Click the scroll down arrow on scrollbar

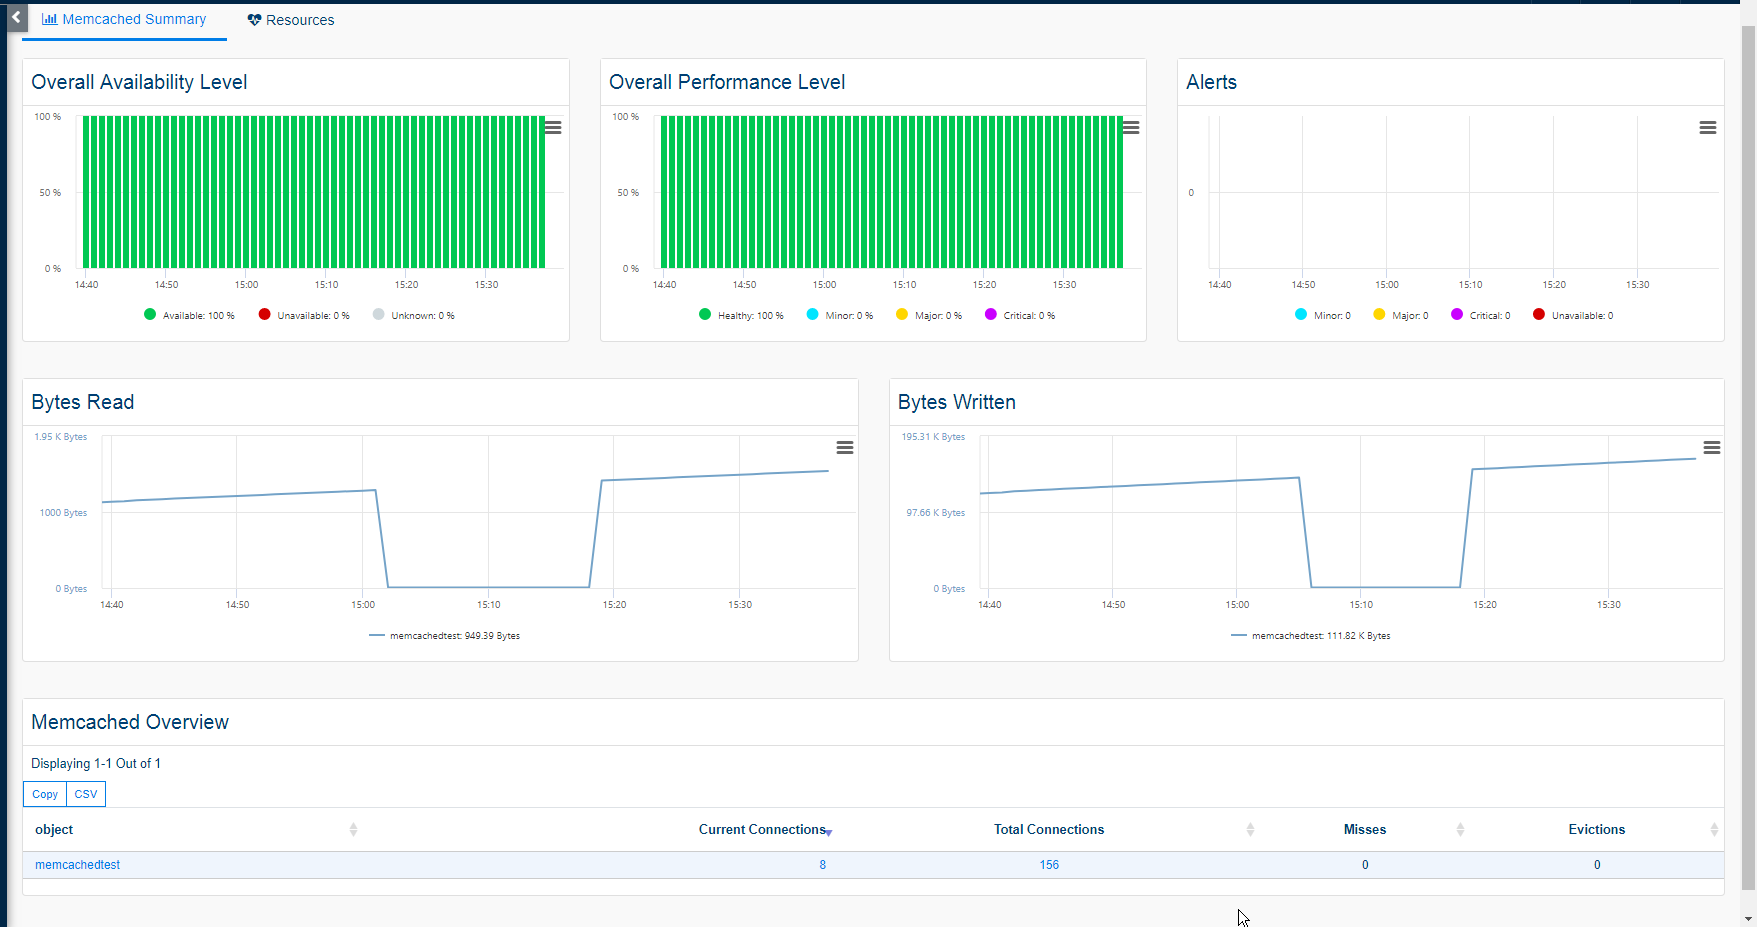click(1747, 918)
